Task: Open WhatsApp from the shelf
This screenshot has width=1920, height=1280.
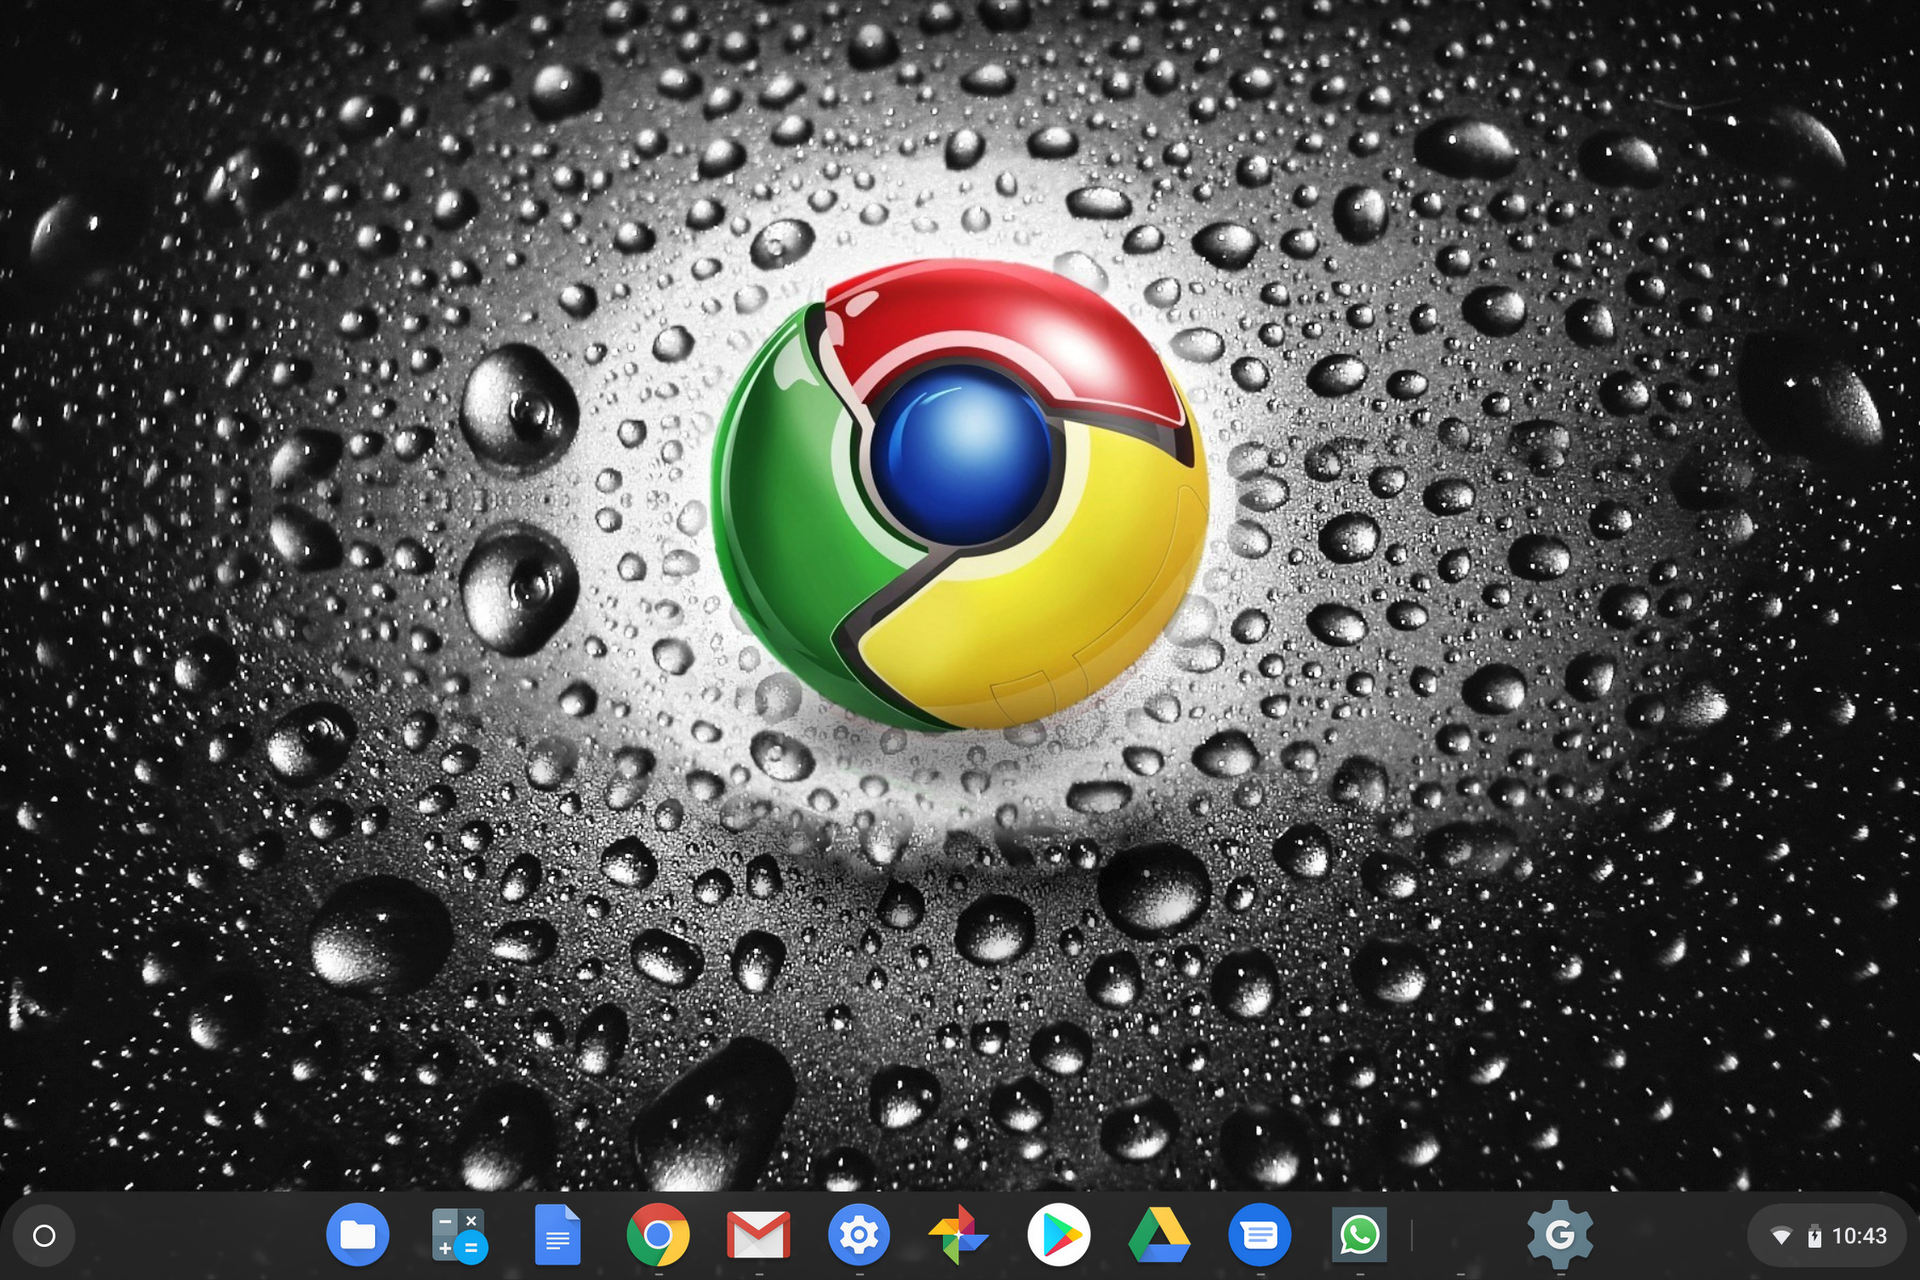Action: (x=1359, y=1236)
